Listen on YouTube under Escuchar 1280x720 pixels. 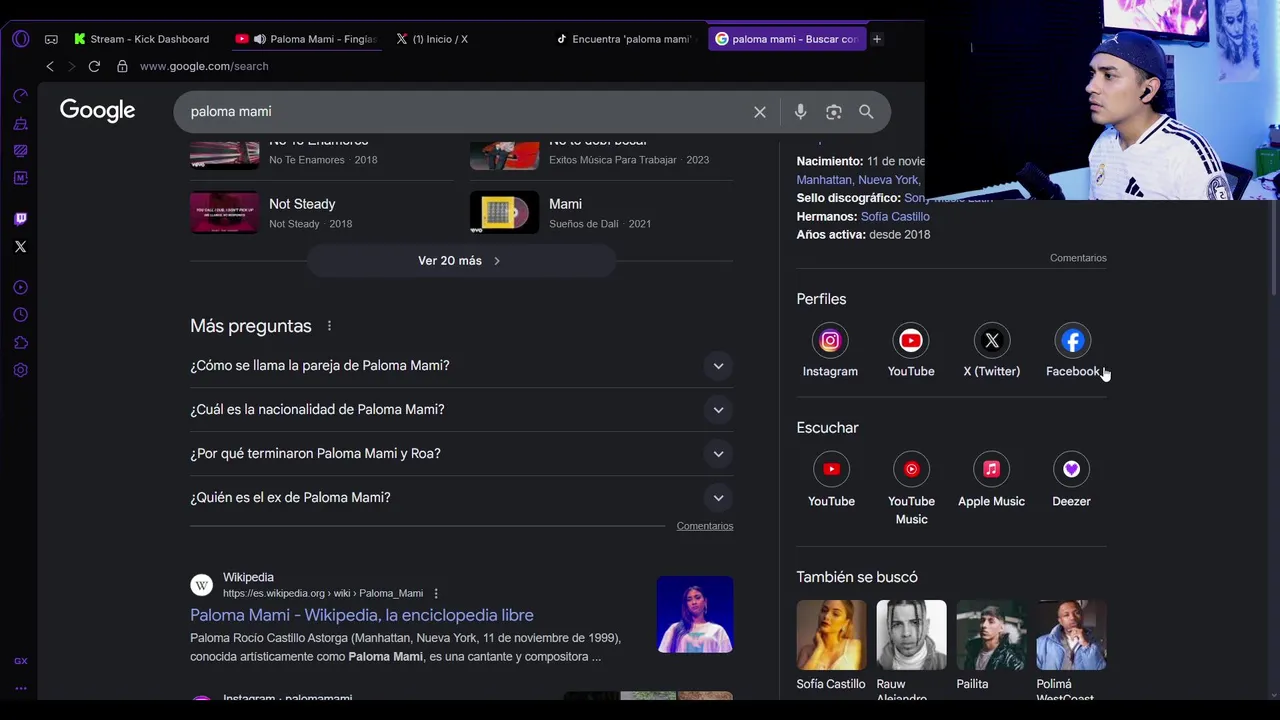(x=831, y=469)
